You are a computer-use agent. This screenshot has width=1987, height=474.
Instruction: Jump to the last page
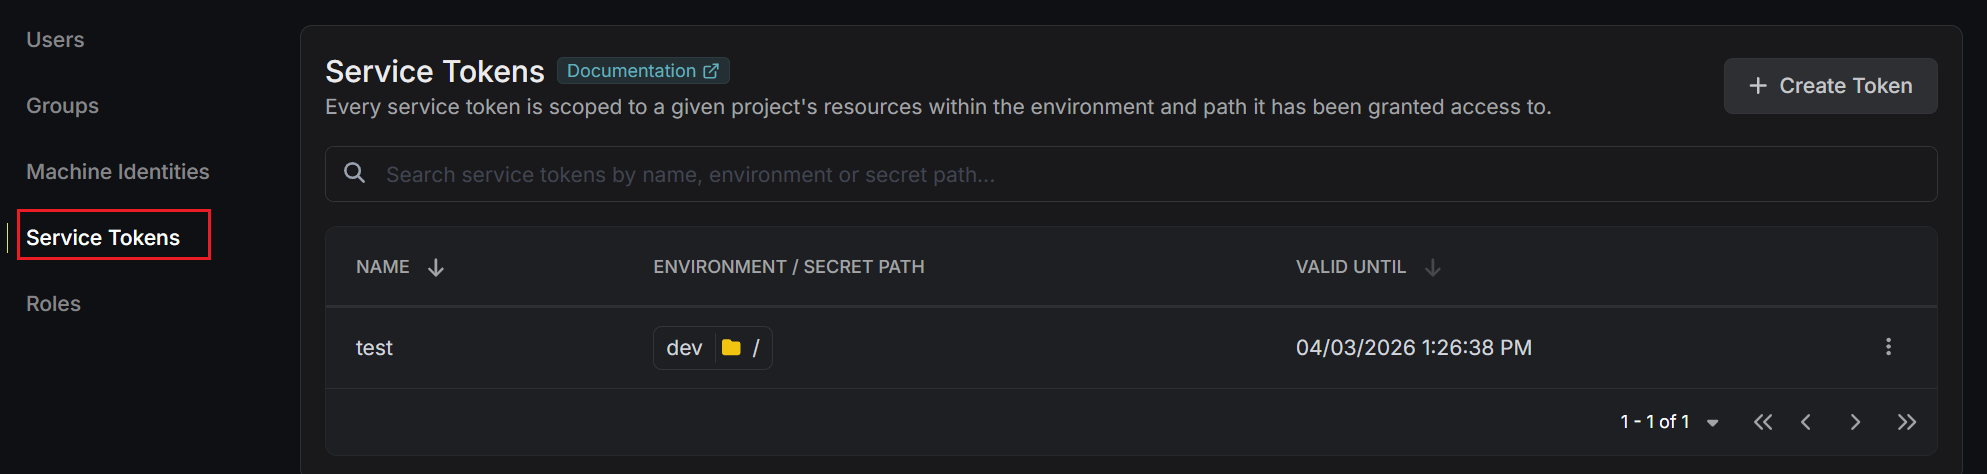point(1906,422)
